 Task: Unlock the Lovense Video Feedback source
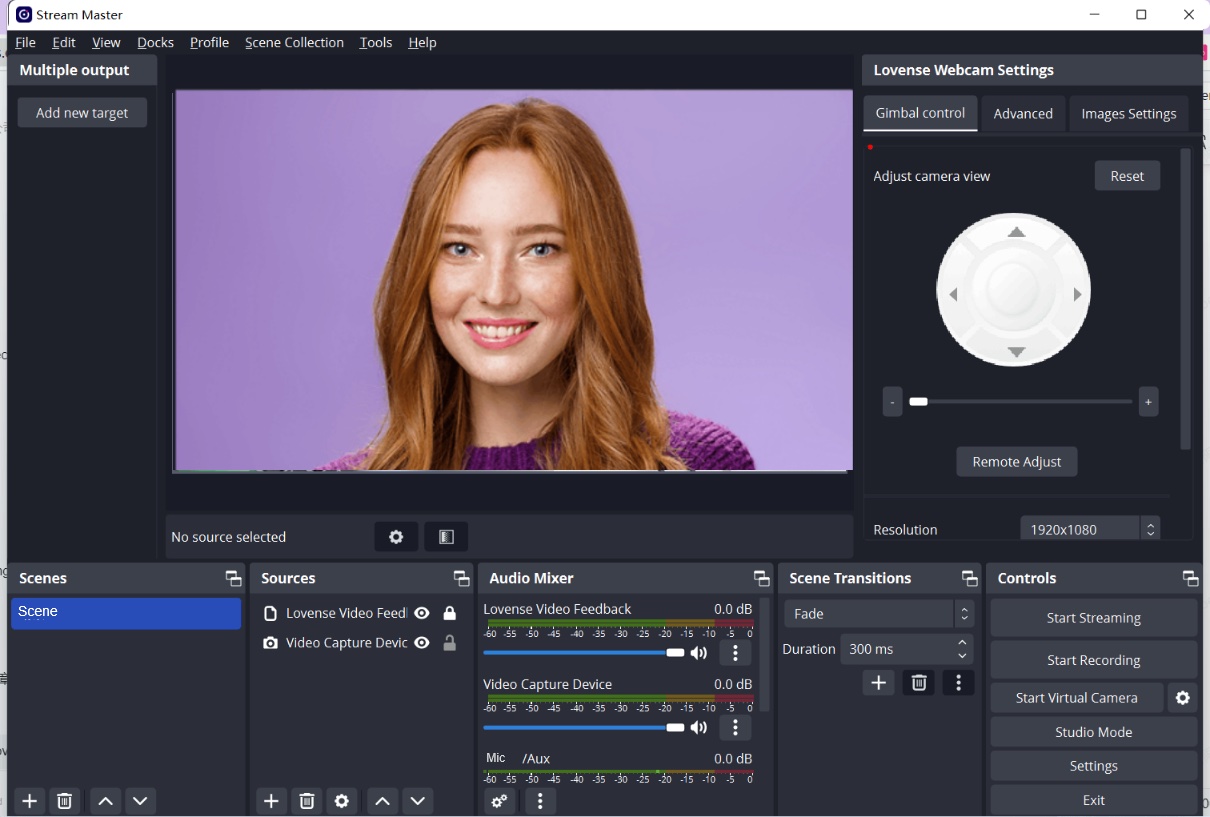pos(450,613)
